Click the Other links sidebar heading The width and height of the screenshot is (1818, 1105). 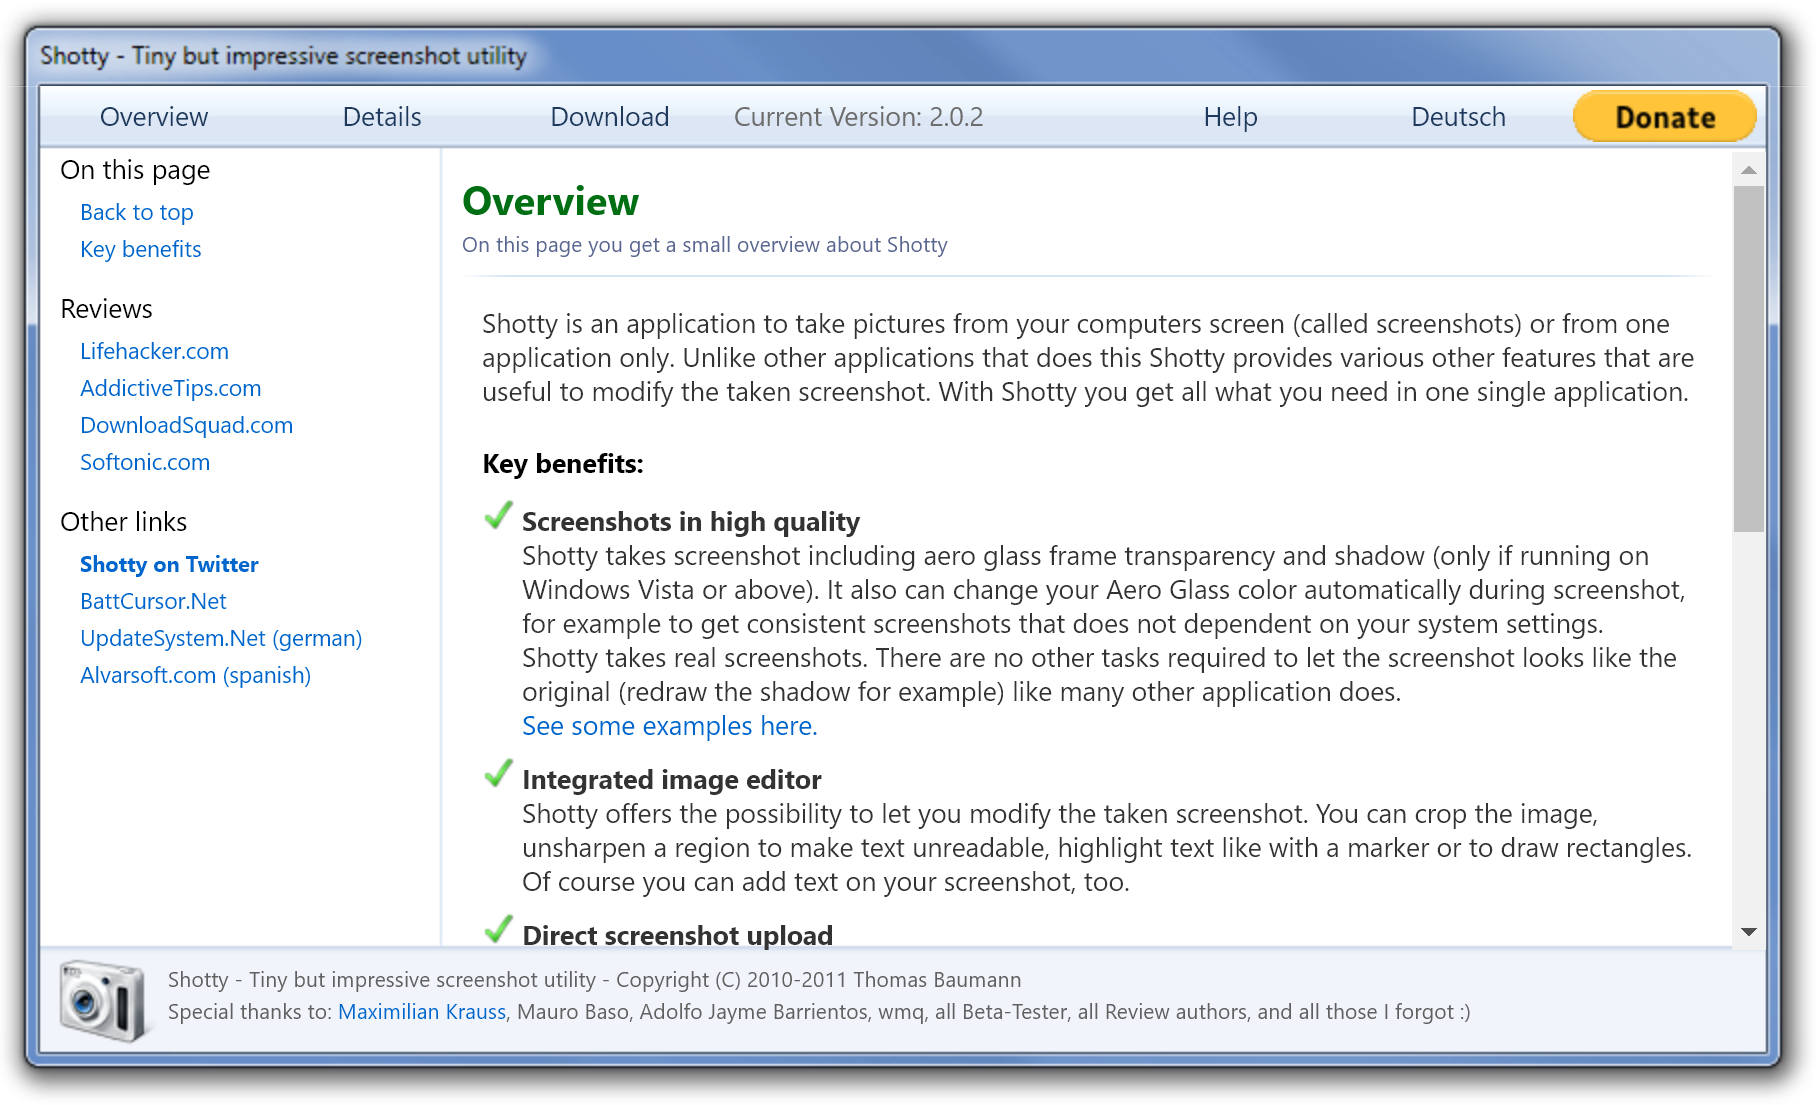(124, 522)
